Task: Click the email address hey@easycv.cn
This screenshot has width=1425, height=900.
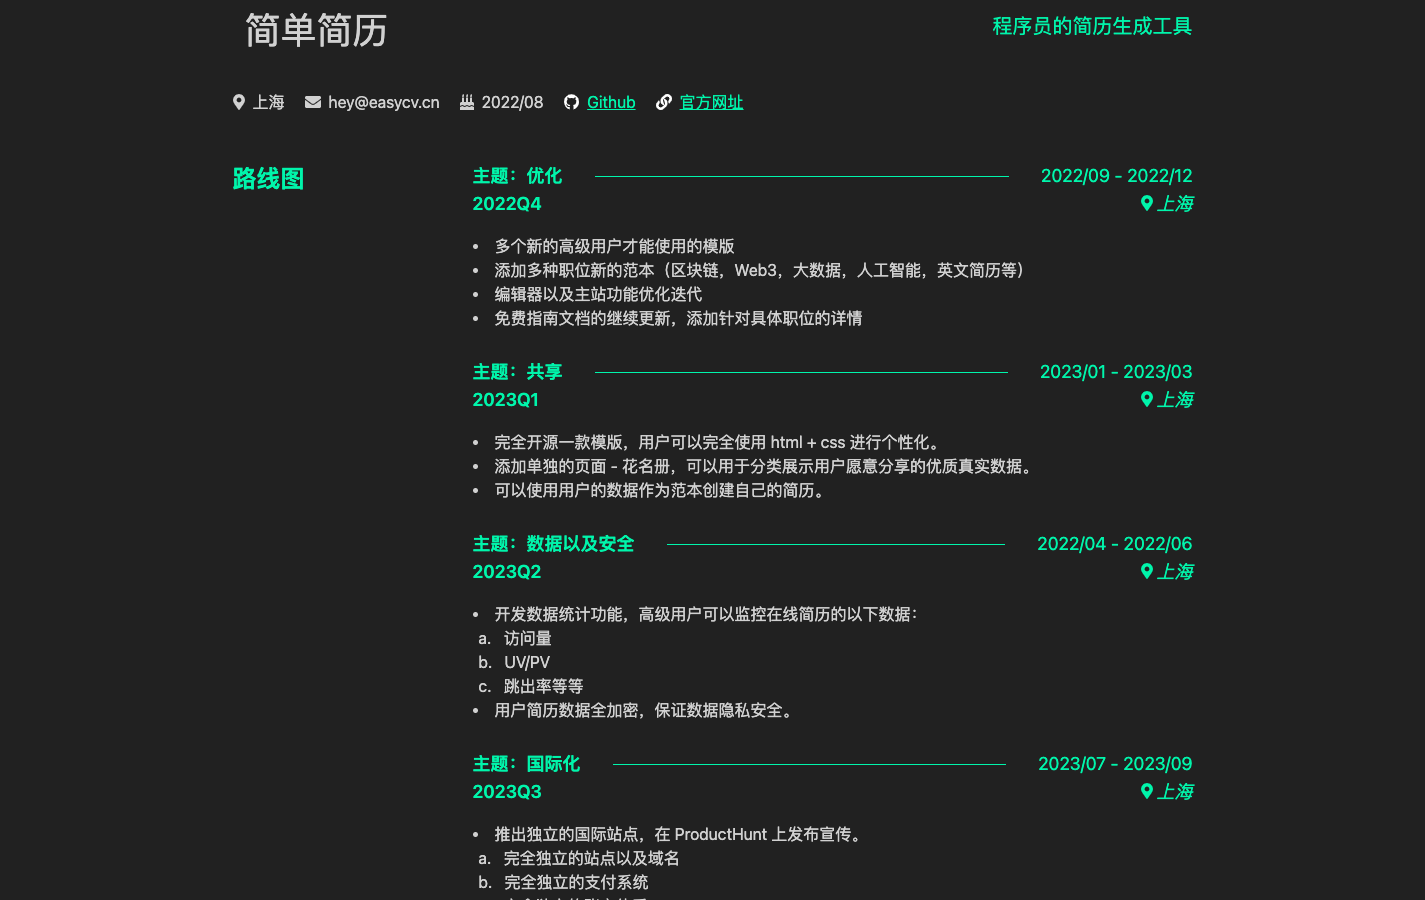Action: click(383, 101)
